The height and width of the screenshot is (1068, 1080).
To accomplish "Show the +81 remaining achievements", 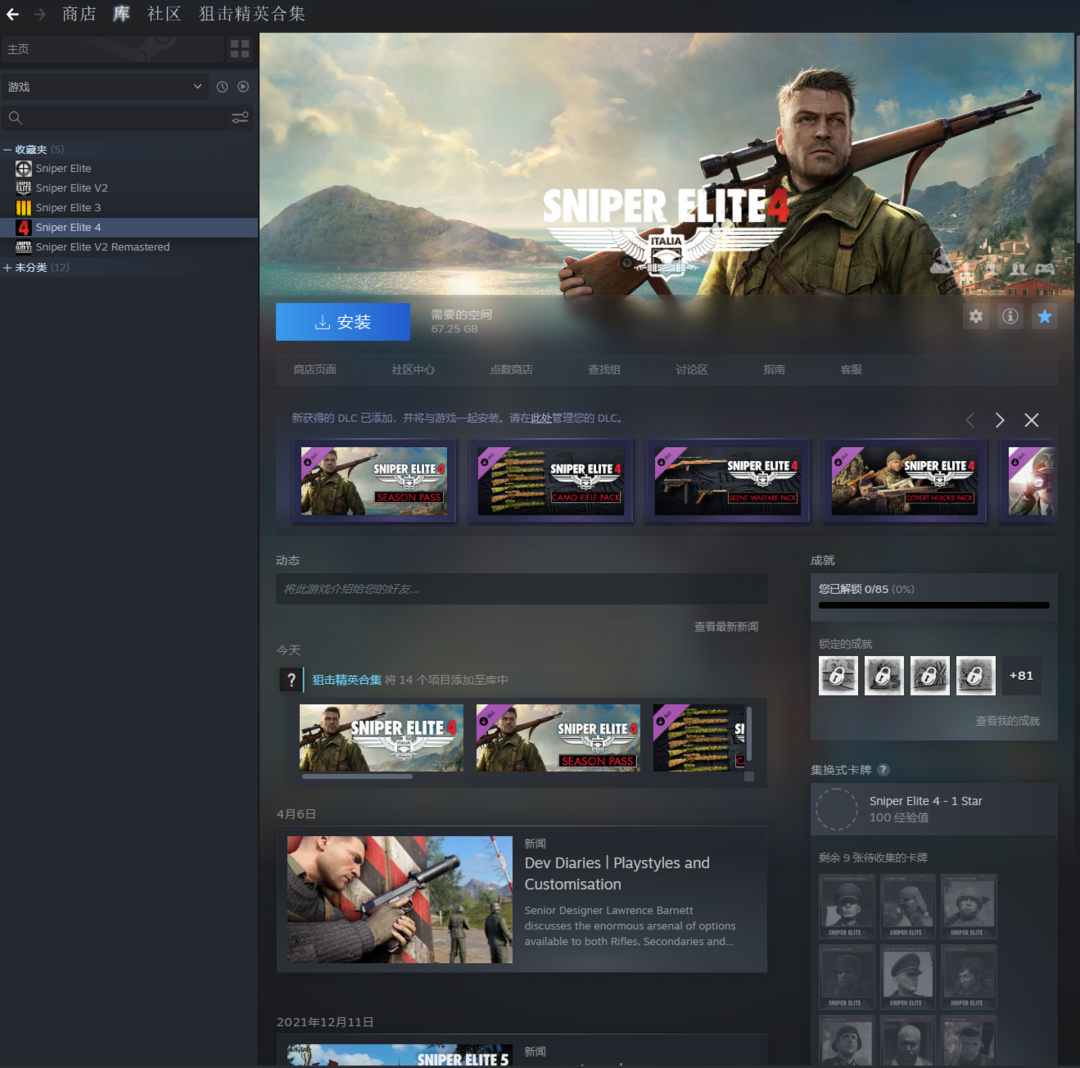I will tap(1021, 676).
